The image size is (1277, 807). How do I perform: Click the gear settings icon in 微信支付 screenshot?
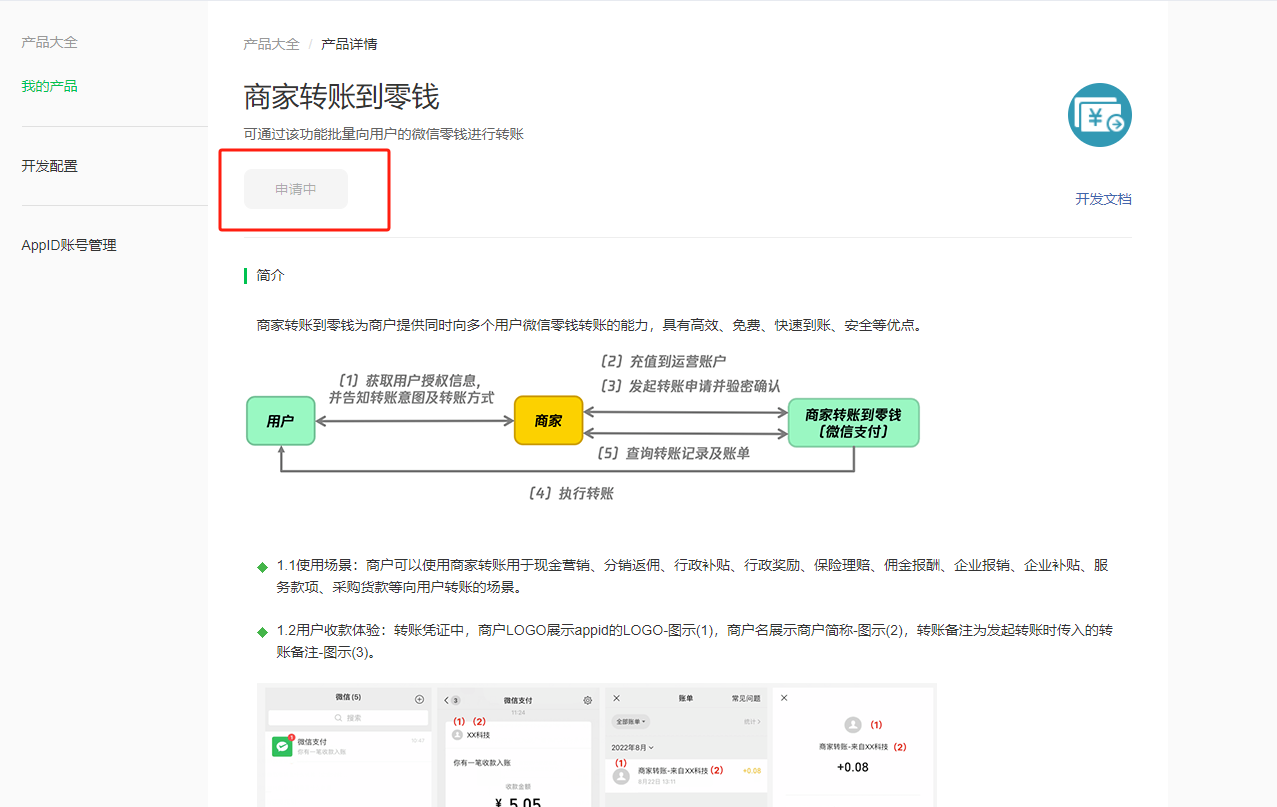587,701
